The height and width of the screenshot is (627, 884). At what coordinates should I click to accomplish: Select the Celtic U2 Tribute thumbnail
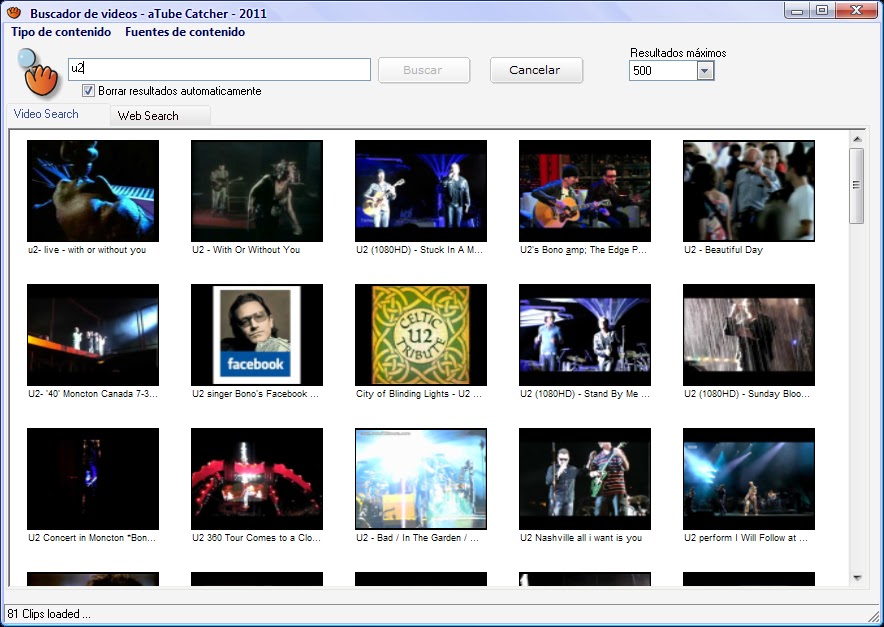[421, 335]
